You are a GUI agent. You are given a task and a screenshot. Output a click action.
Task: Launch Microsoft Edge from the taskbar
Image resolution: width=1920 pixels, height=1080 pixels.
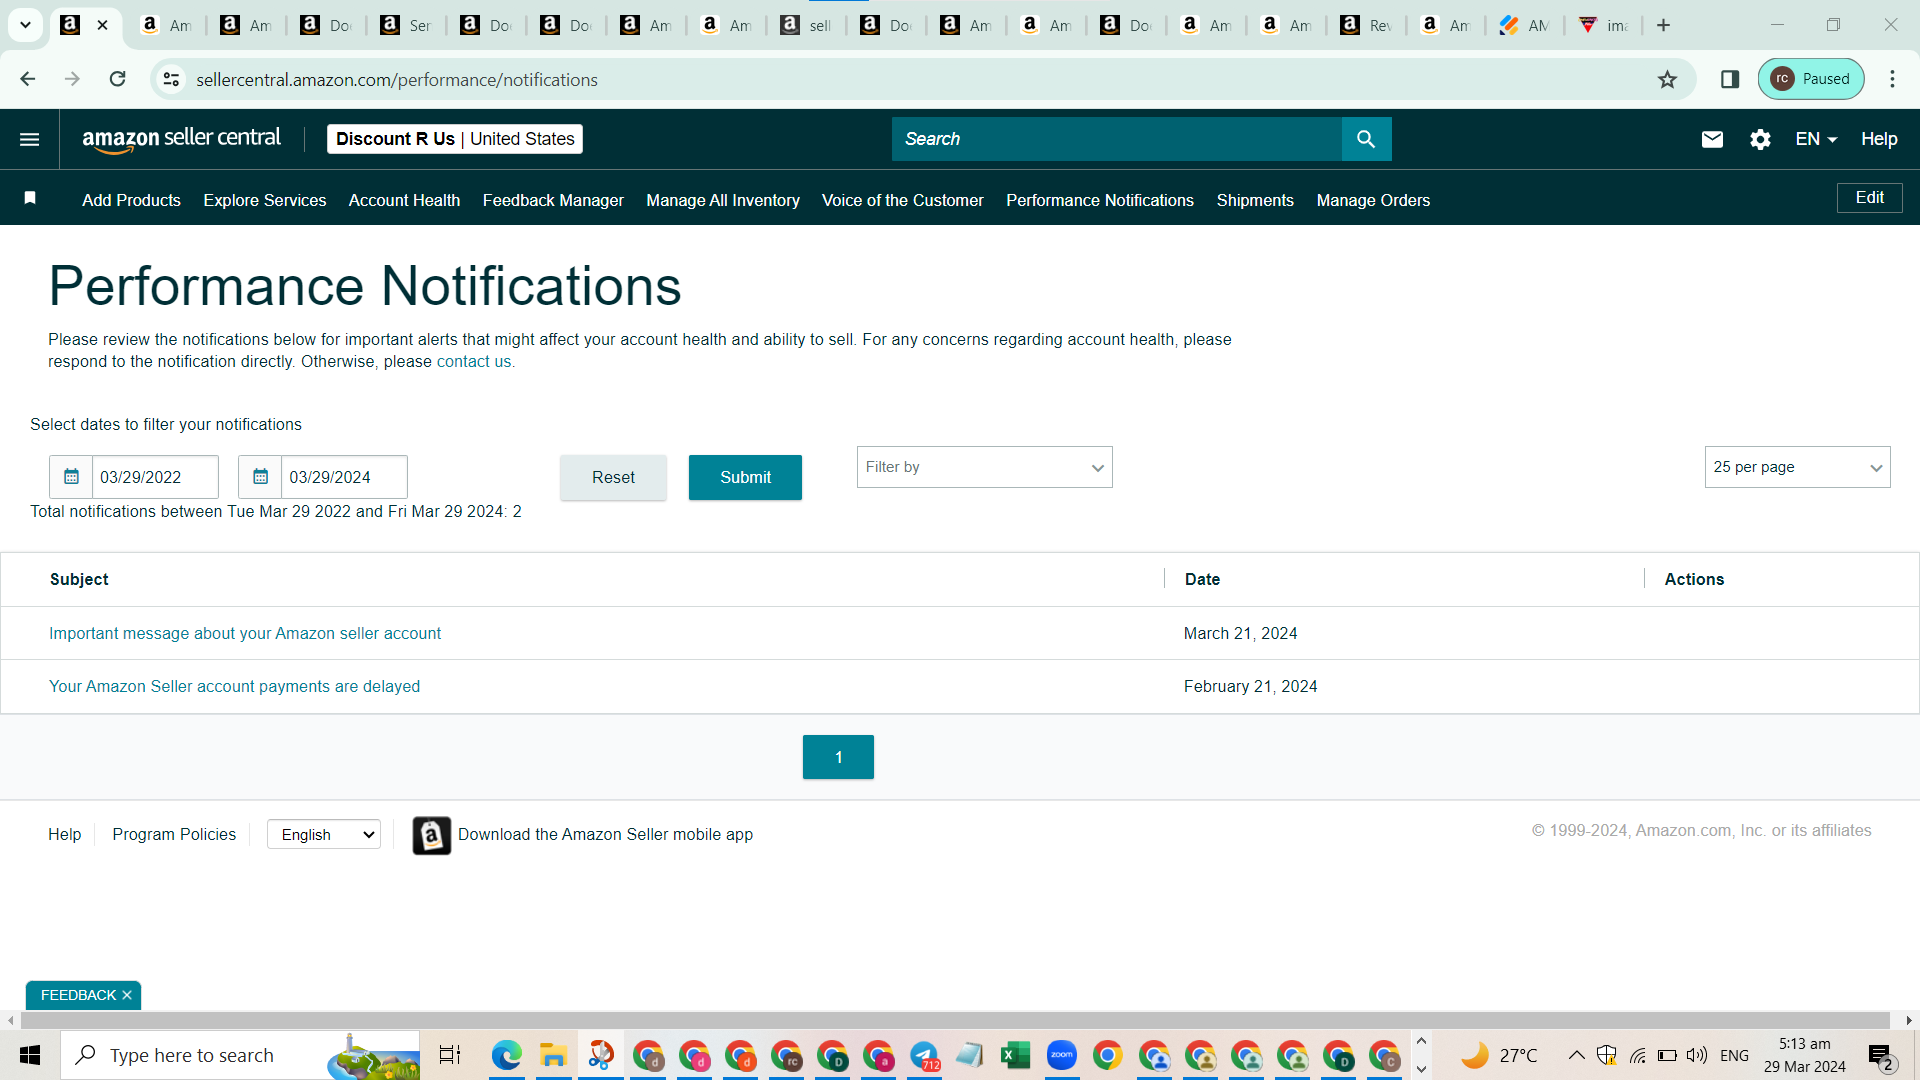(507, 1055)
